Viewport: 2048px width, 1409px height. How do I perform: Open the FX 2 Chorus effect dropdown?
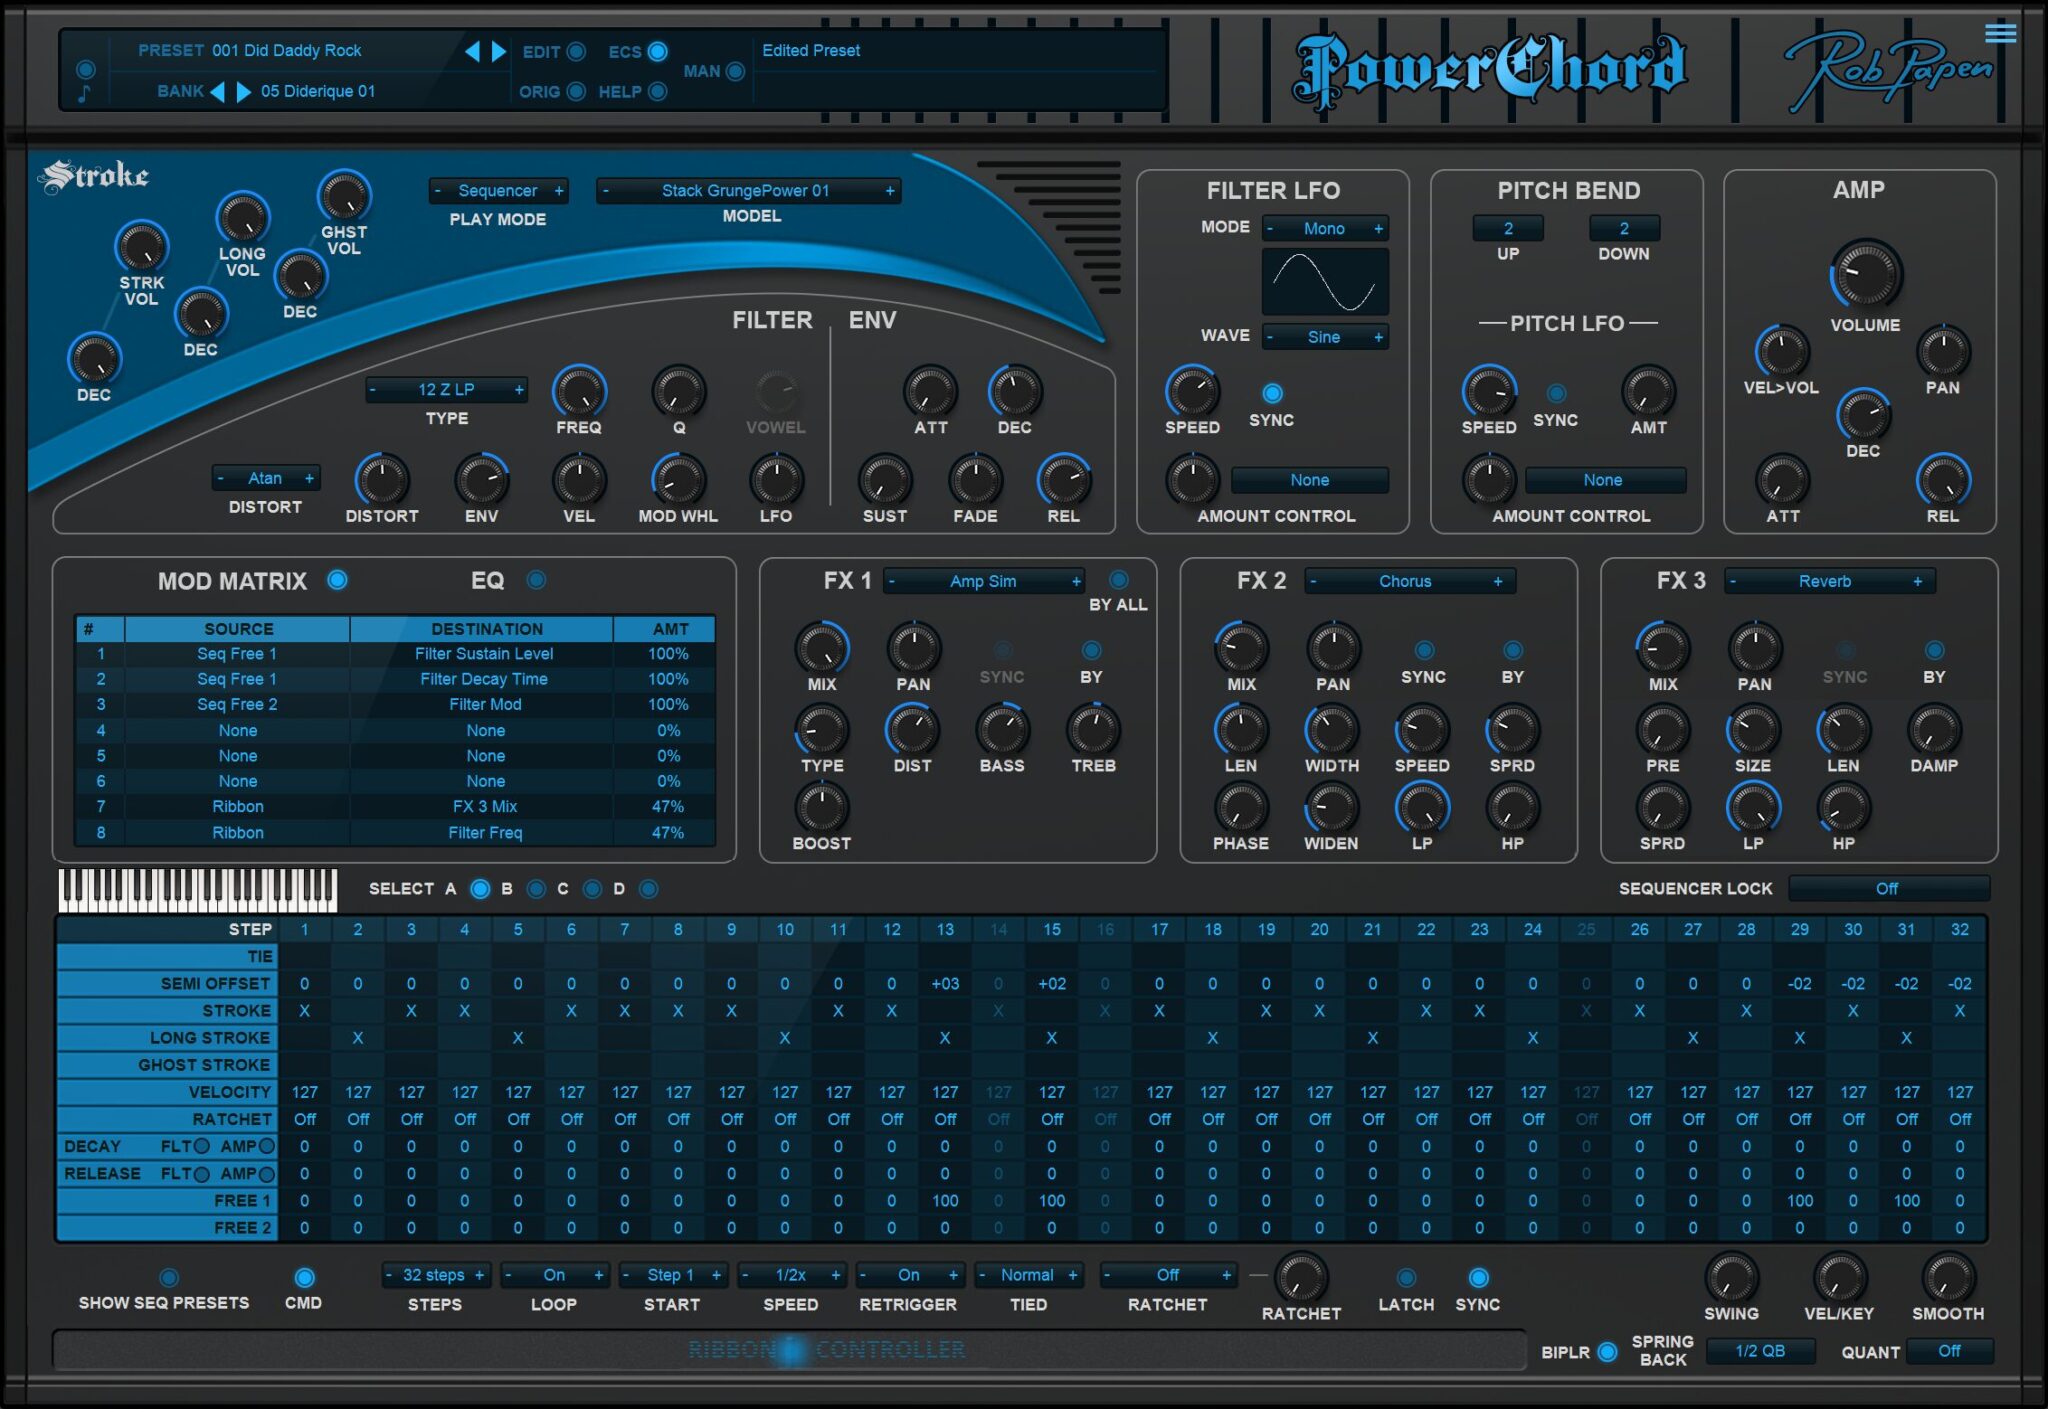click(x=1406, y=581)
